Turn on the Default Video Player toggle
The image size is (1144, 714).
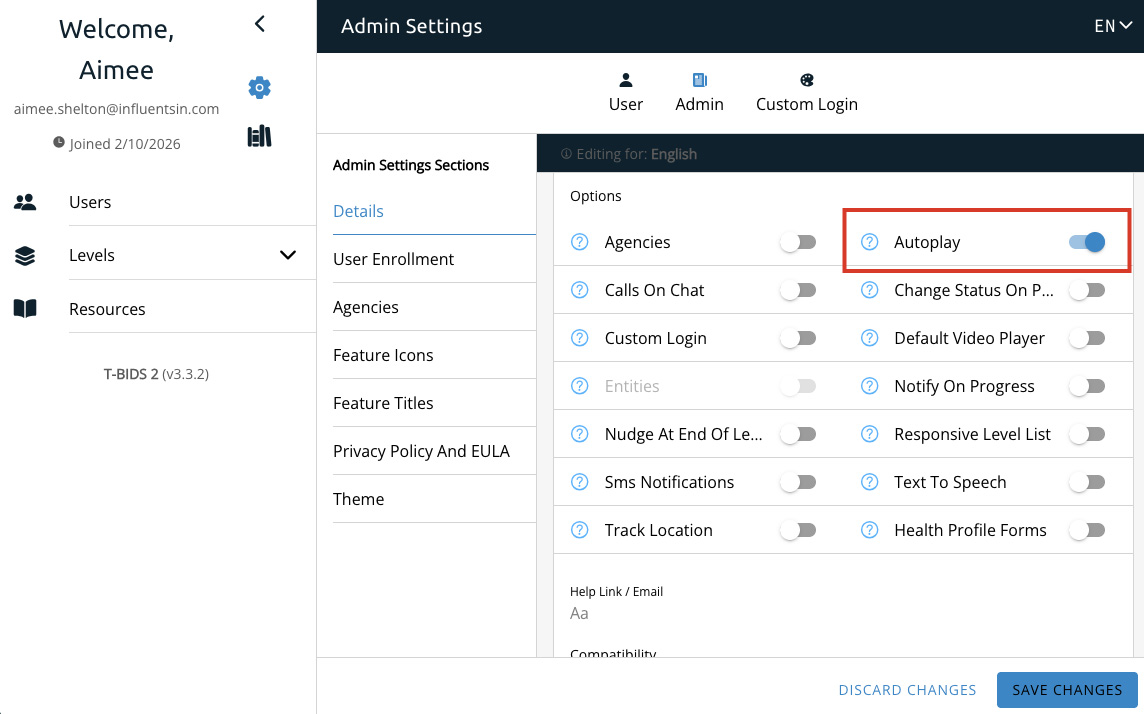tap(1086, 338)
